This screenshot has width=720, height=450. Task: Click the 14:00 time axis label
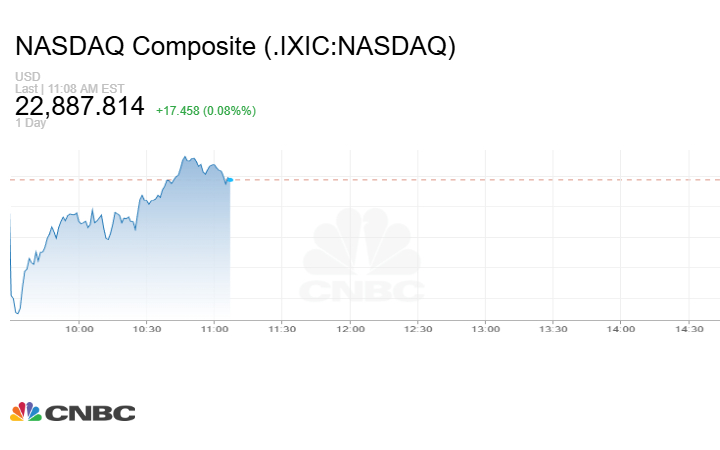coord(621,329)
